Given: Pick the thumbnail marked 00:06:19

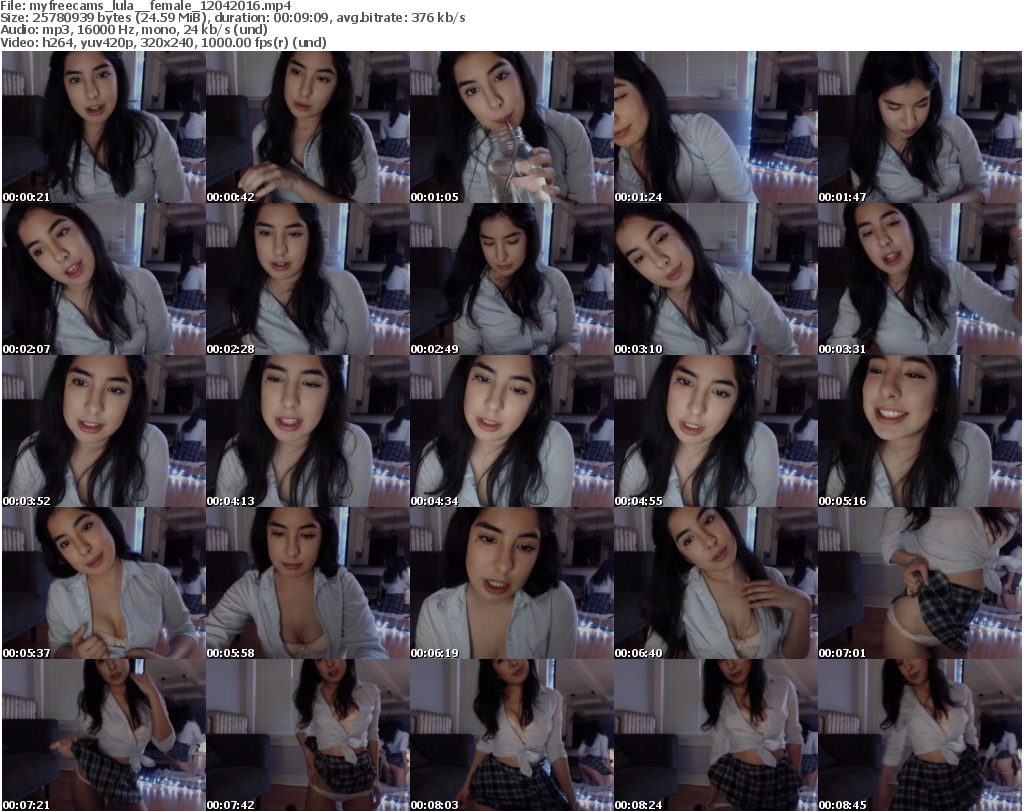Looking at the screenshot, I should (511, 583).
